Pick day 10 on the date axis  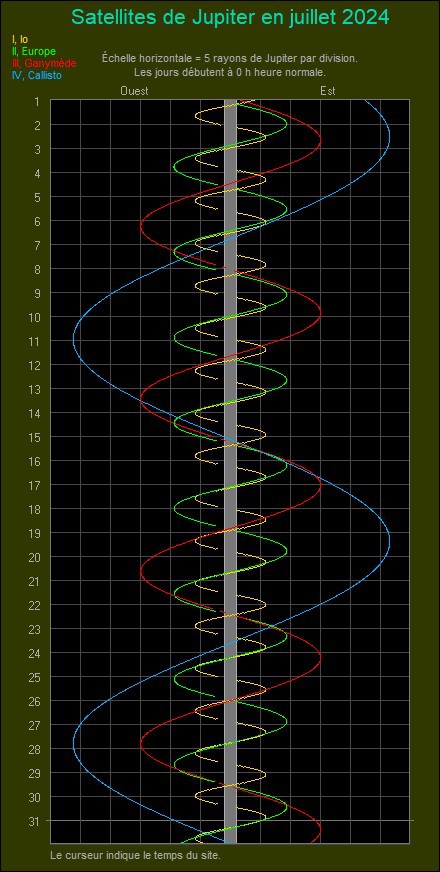coord(34,317)
